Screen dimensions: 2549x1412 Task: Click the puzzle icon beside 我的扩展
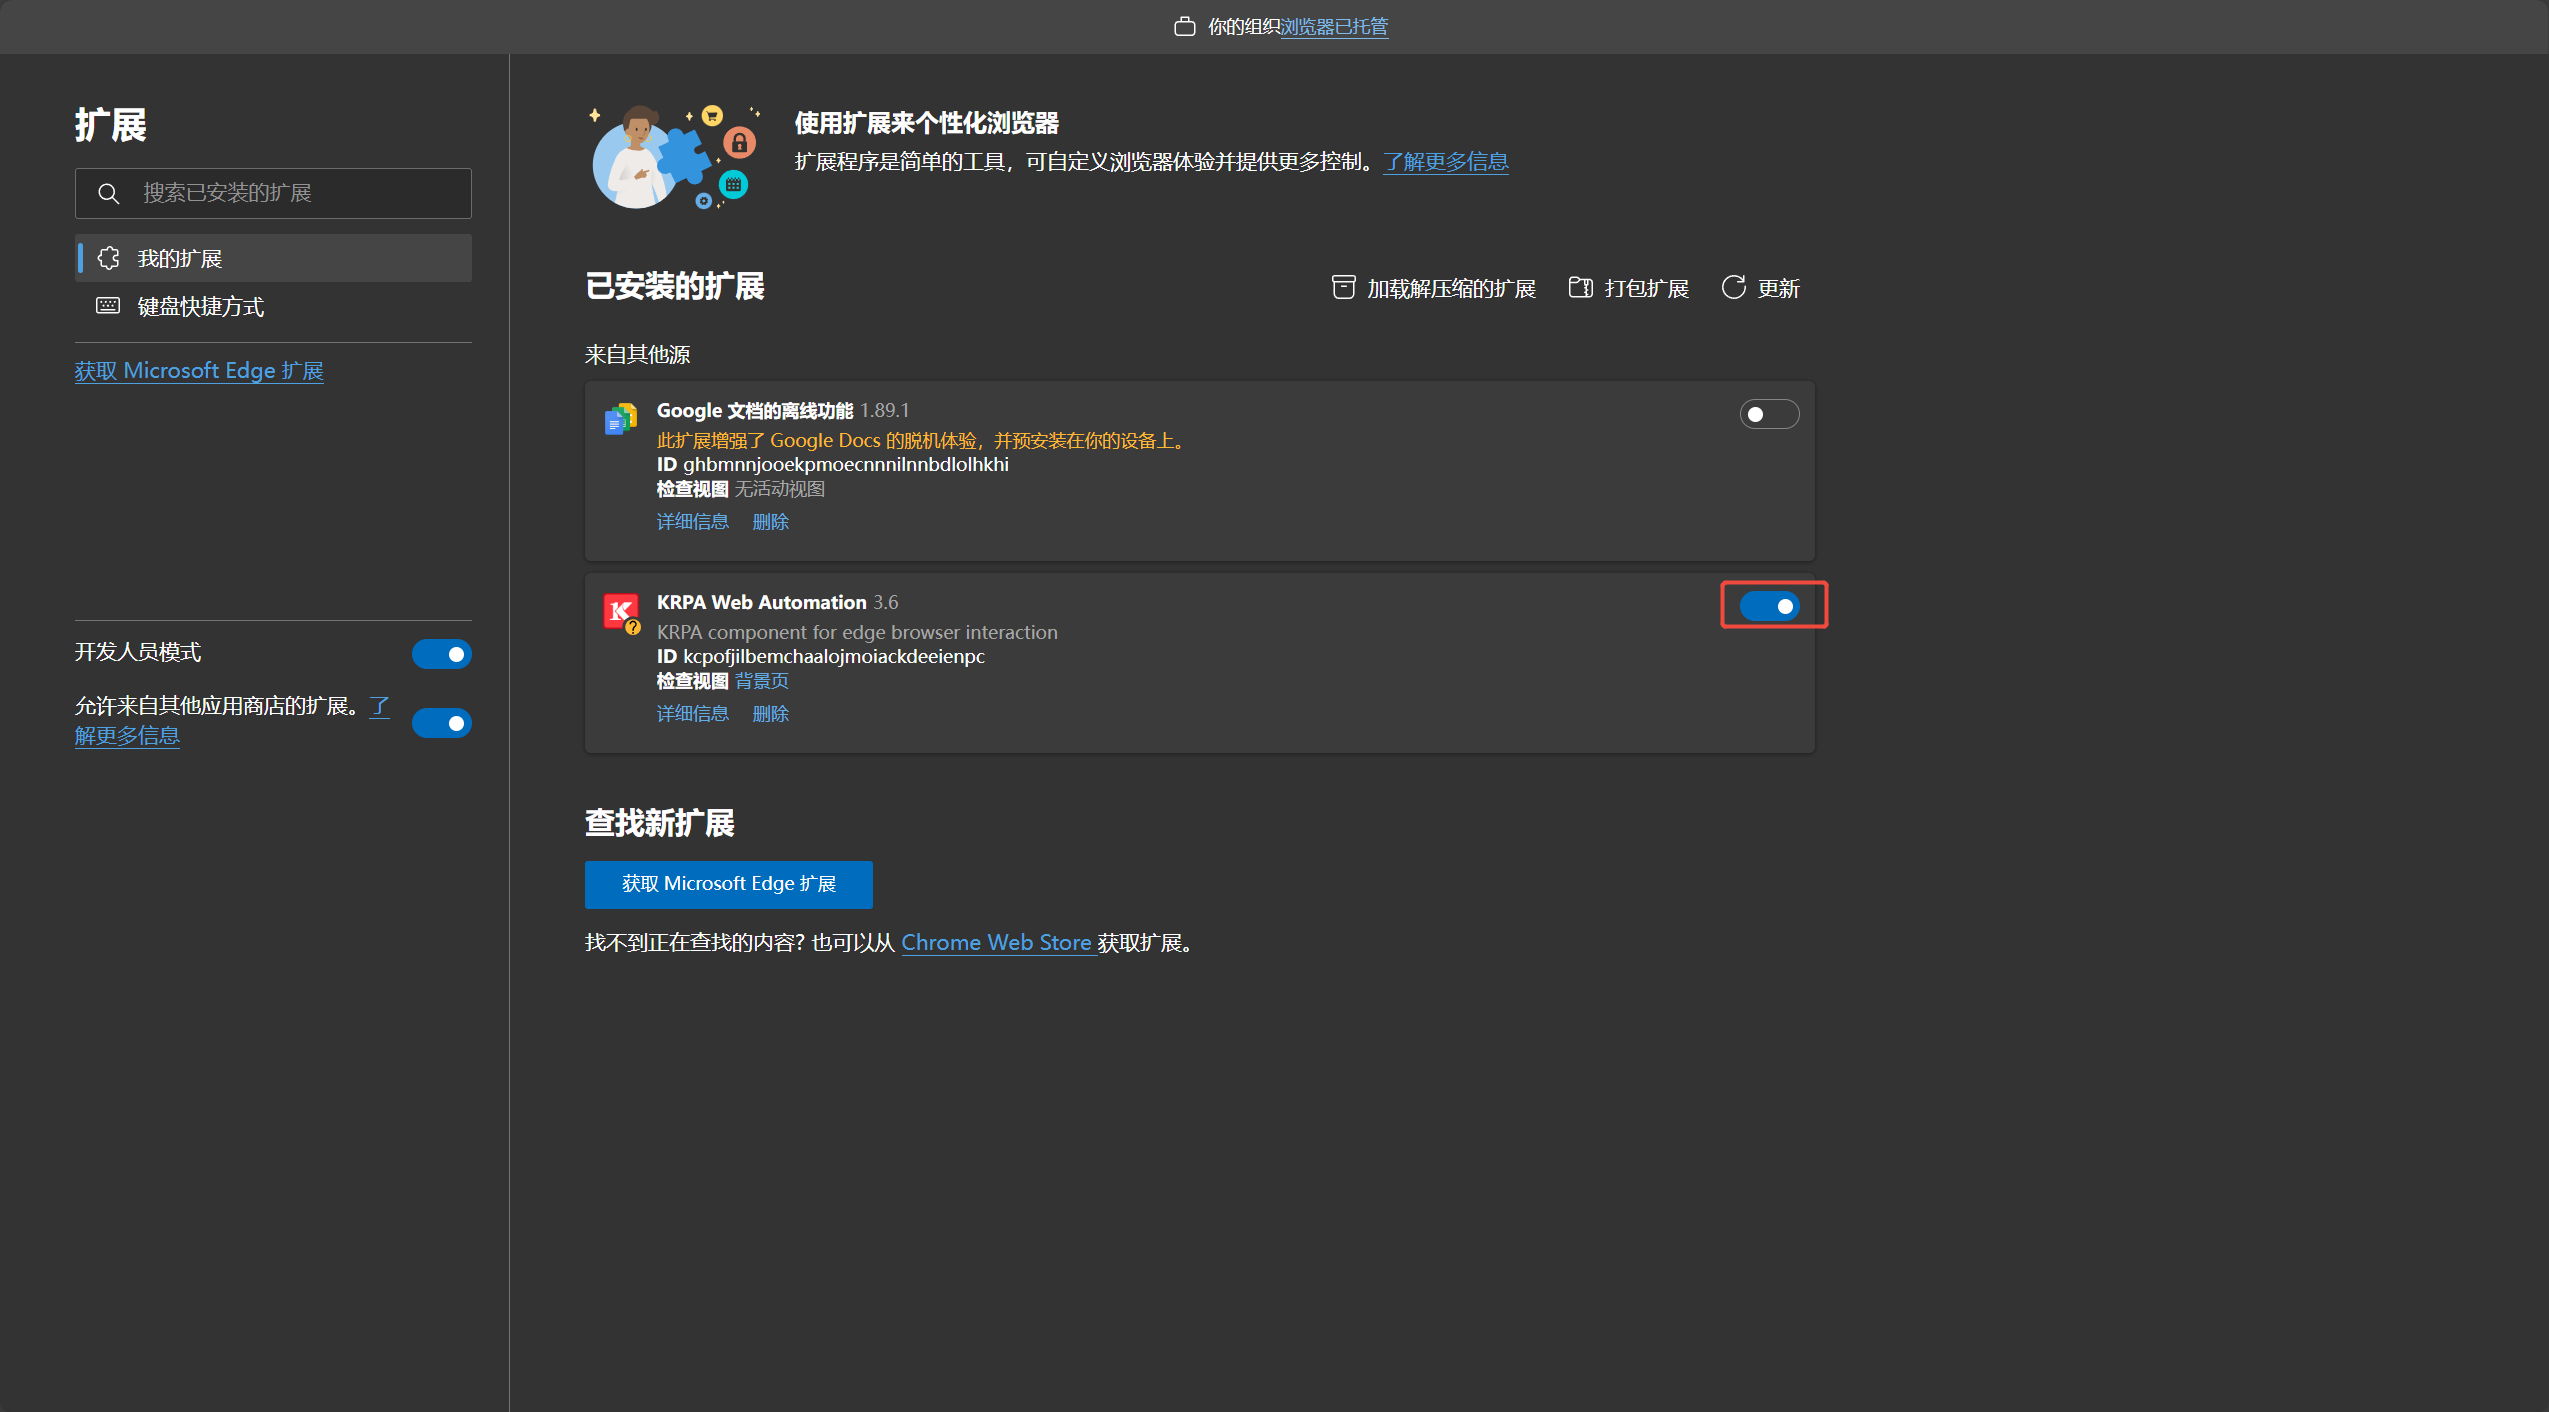coord(109,258)
